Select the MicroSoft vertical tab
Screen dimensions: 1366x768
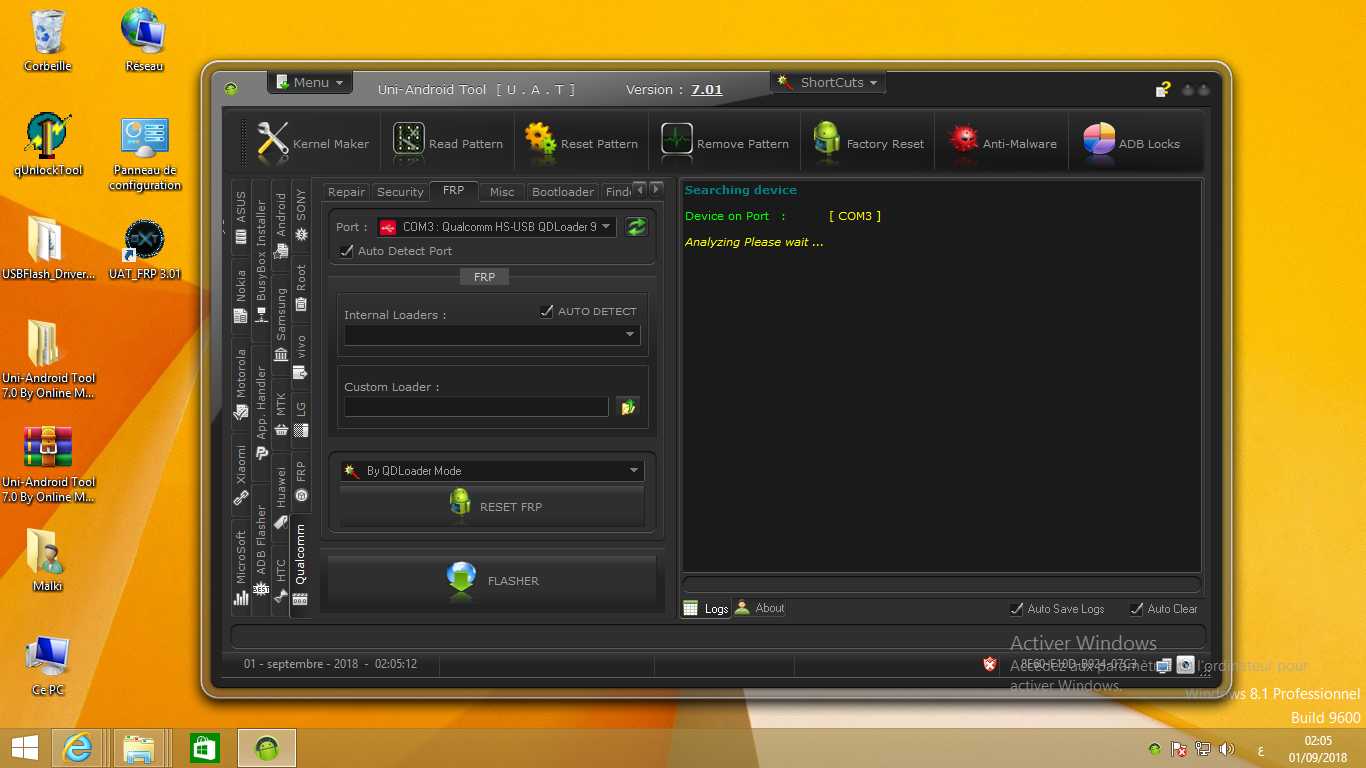(240, 566)
